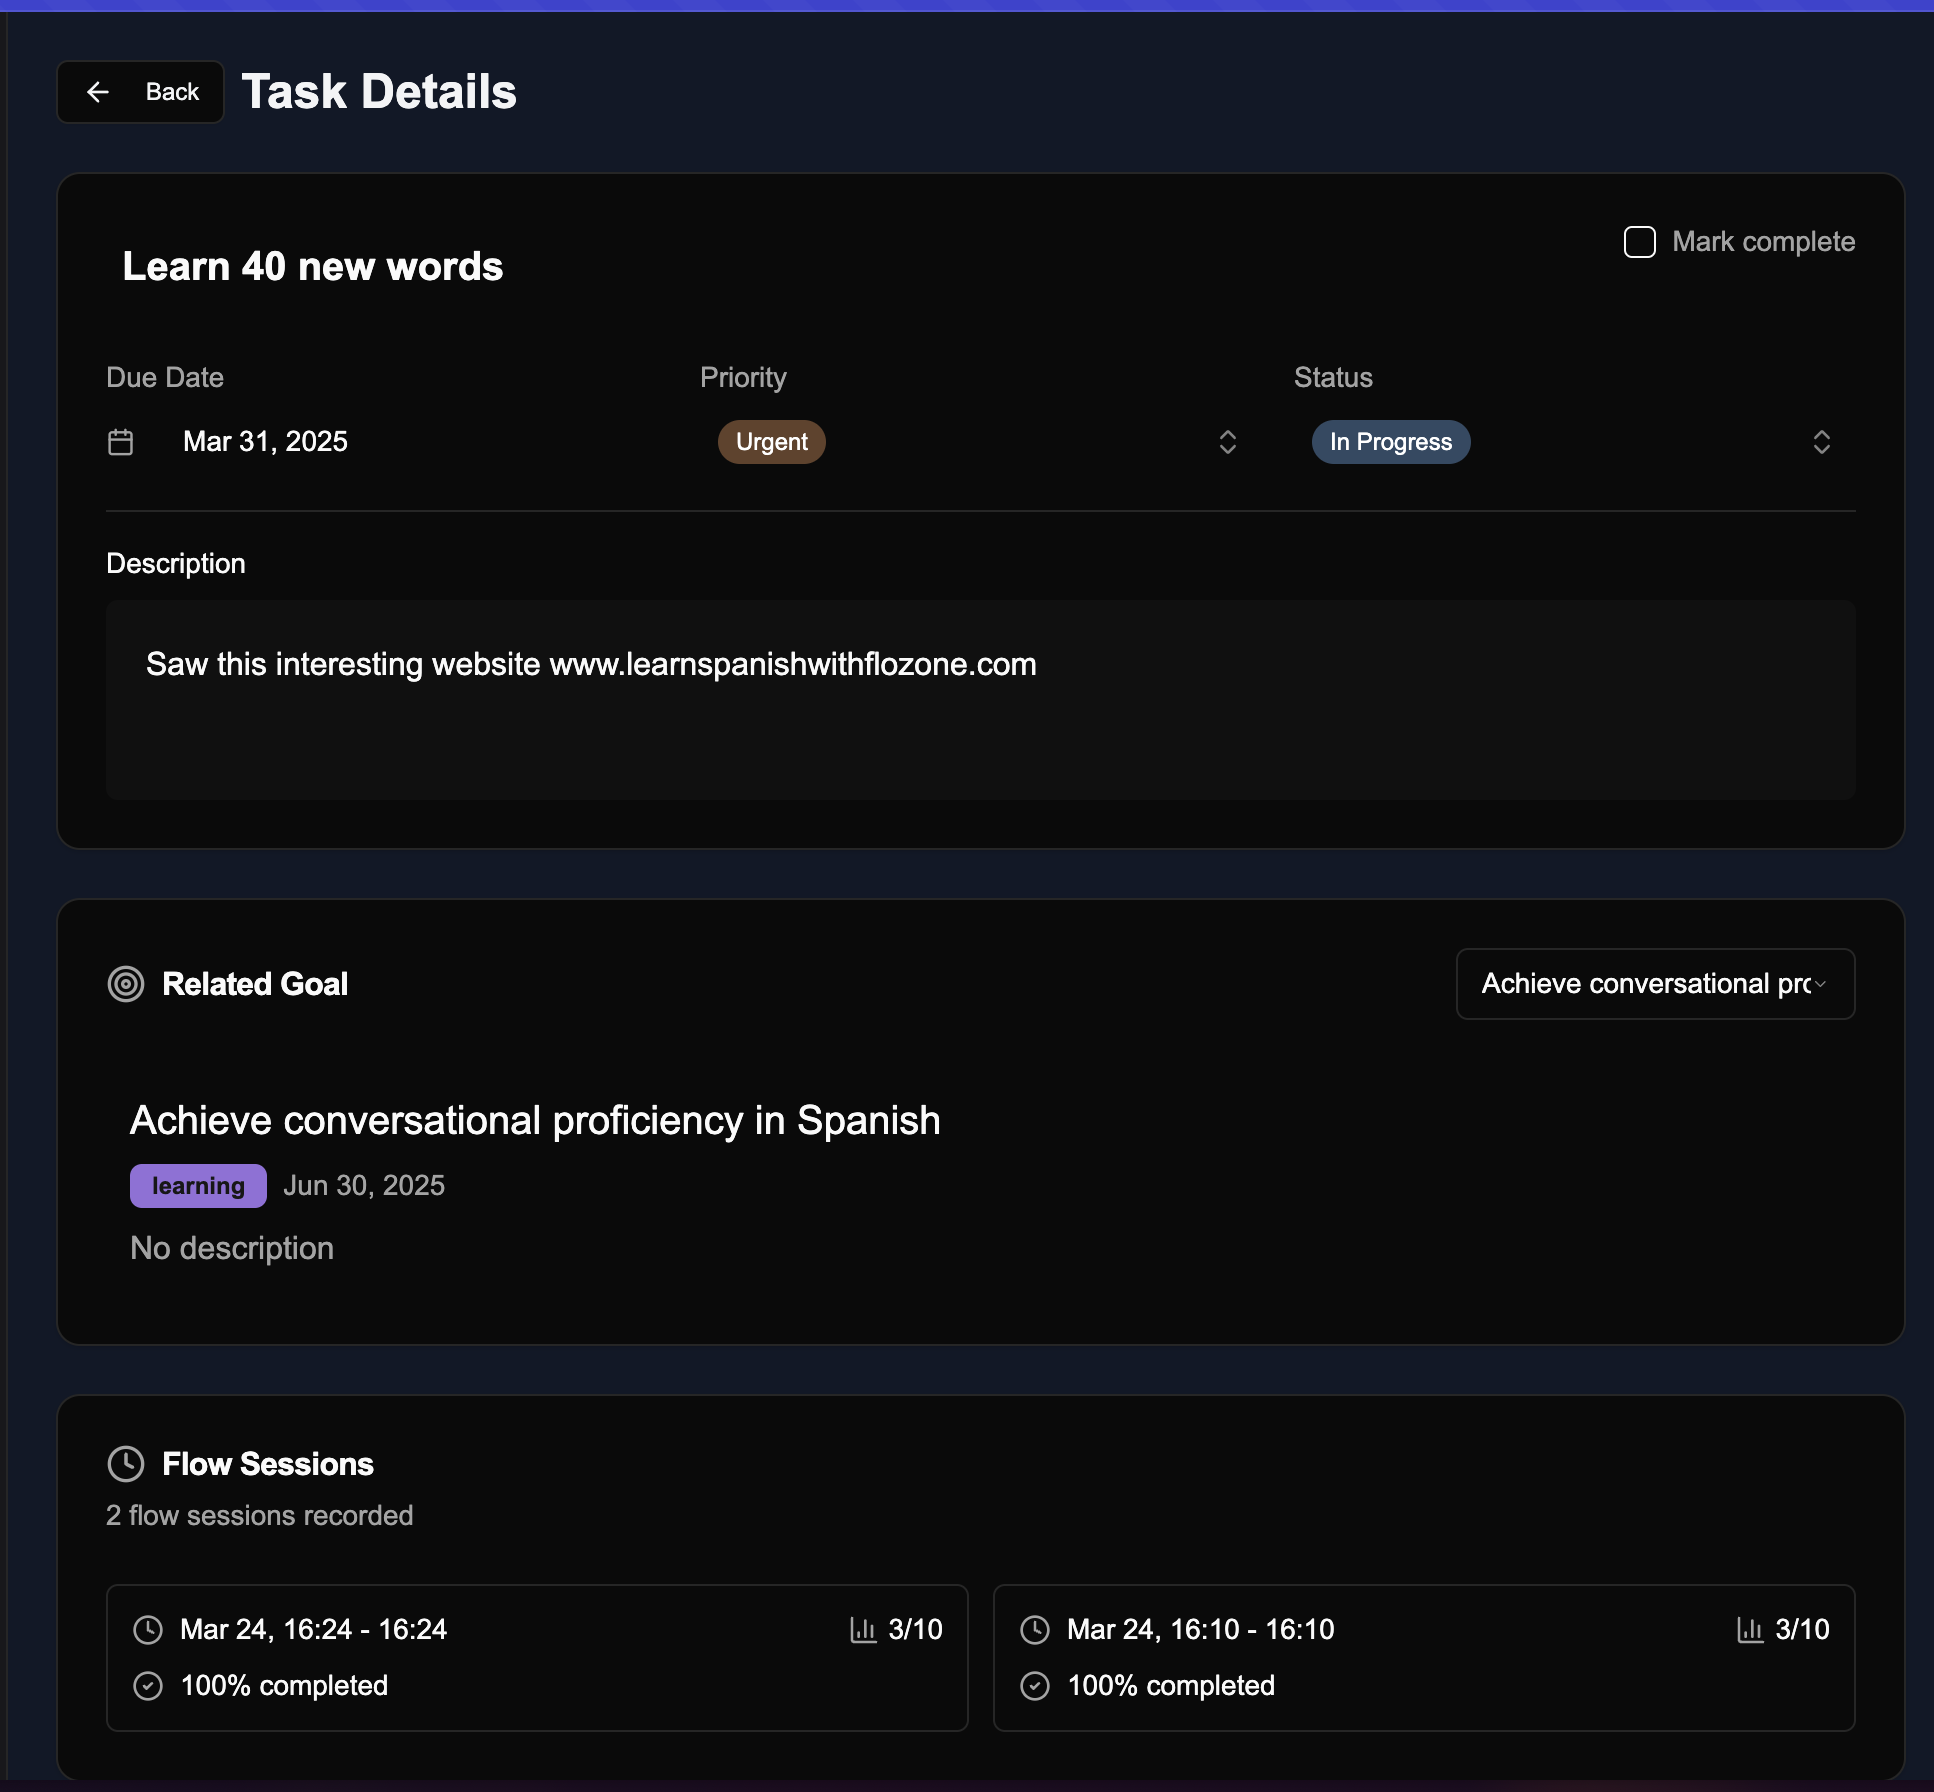Click the clock icon on the 16:10 session
This screenshot has width=1934, height=1792.
[1036, 1629]
